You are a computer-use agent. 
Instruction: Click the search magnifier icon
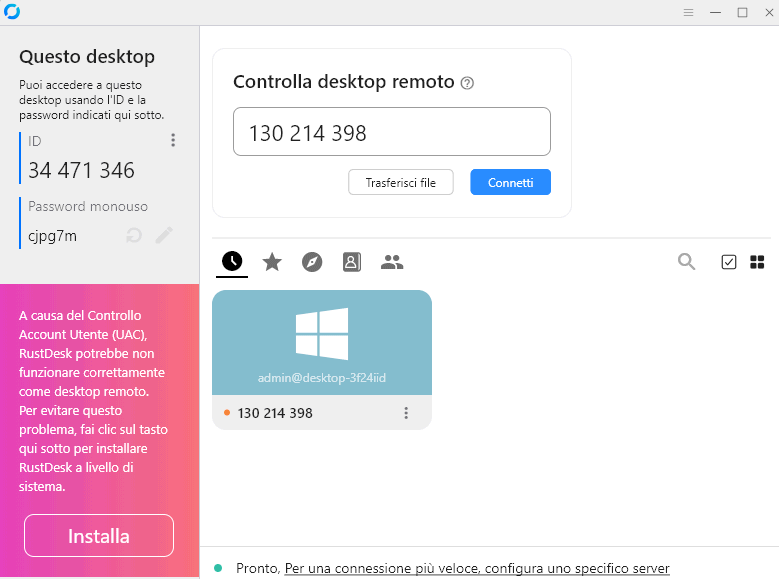687,261
